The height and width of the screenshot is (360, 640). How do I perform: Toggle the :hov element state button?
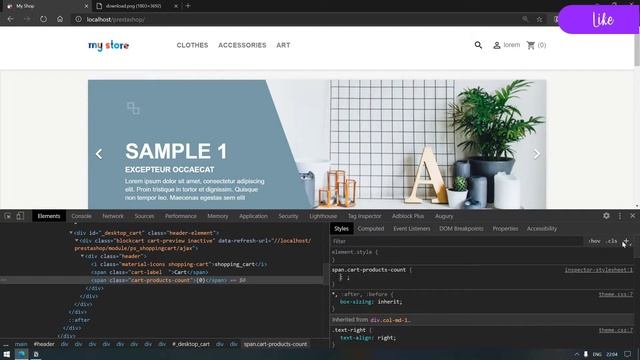[594, 241]
